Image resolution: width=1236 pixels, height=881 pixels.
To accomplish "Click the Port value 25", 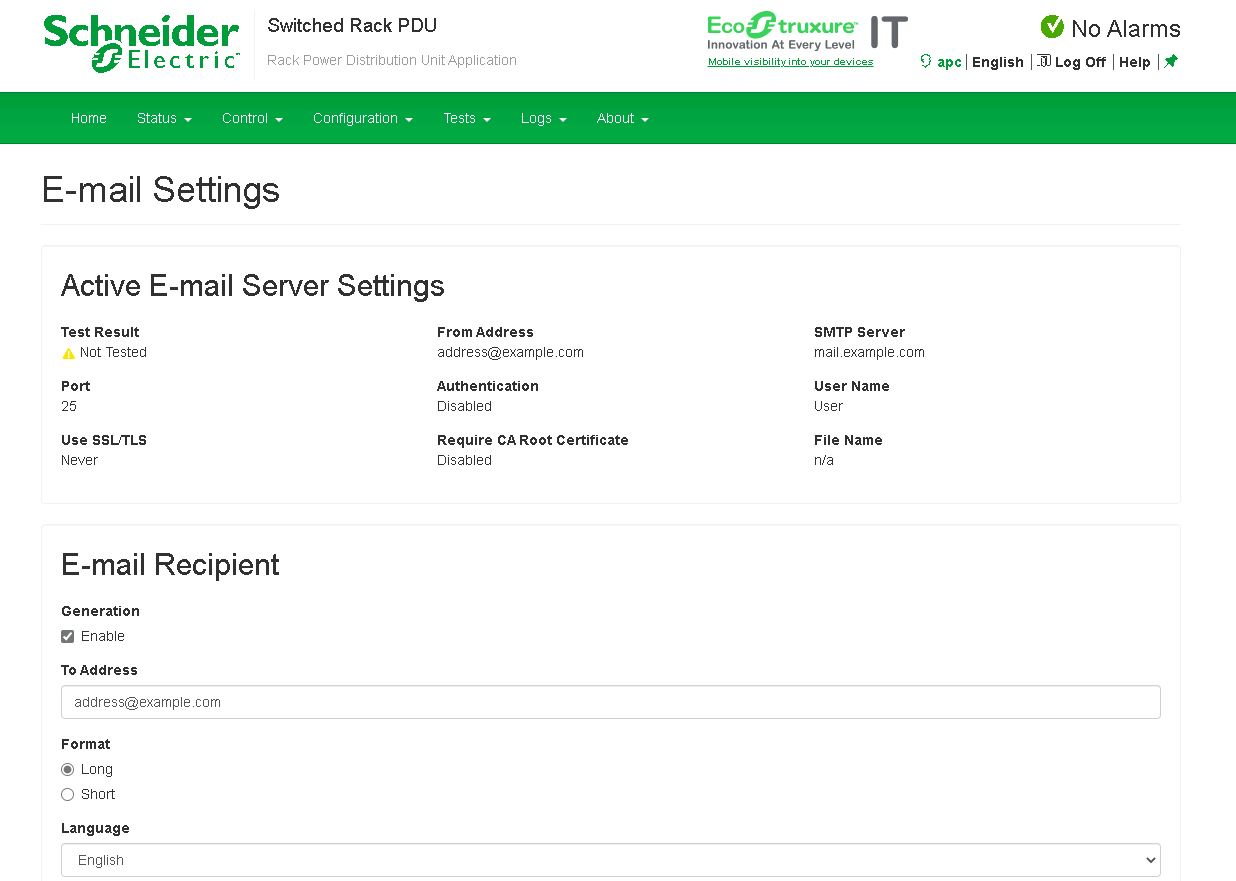I will (x=69, y=406).
